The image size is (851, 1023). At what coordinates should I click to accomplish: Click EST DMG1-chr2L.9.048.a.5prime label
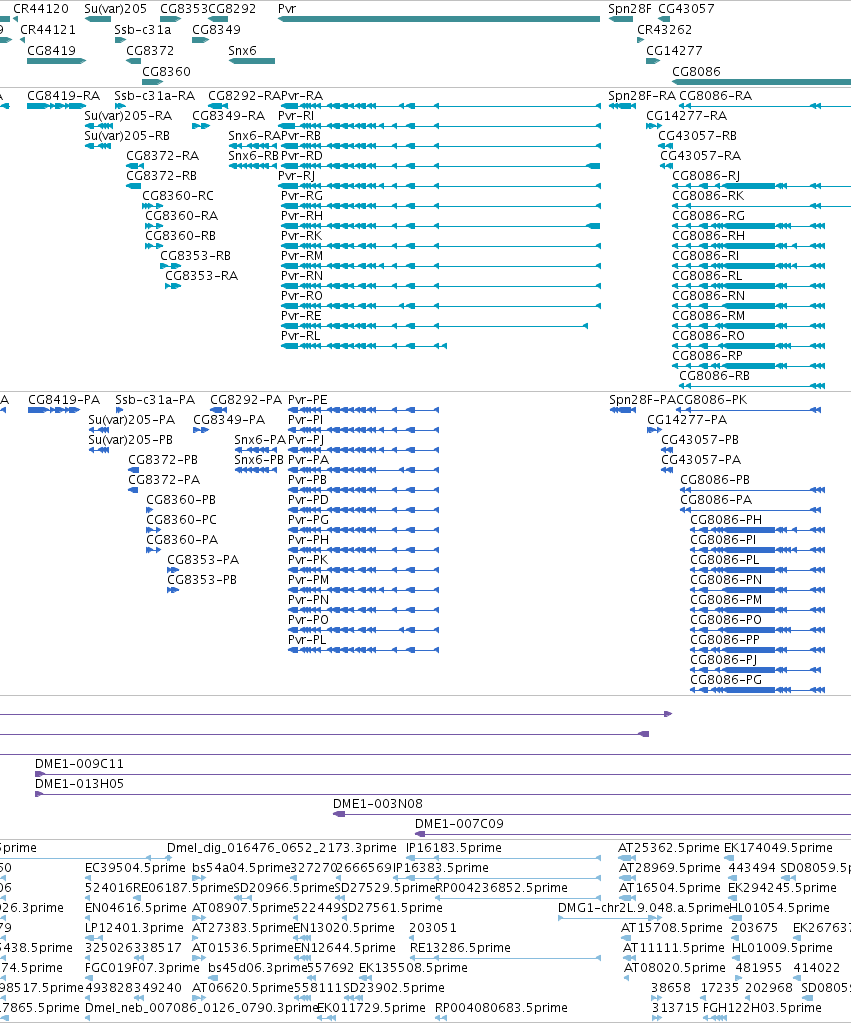point(643,908)
